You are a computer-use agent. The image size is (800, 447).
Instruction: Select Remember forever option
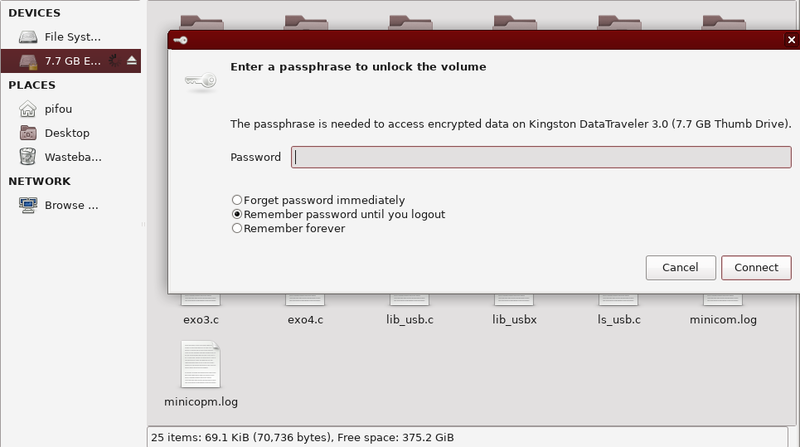coord(237,228)
